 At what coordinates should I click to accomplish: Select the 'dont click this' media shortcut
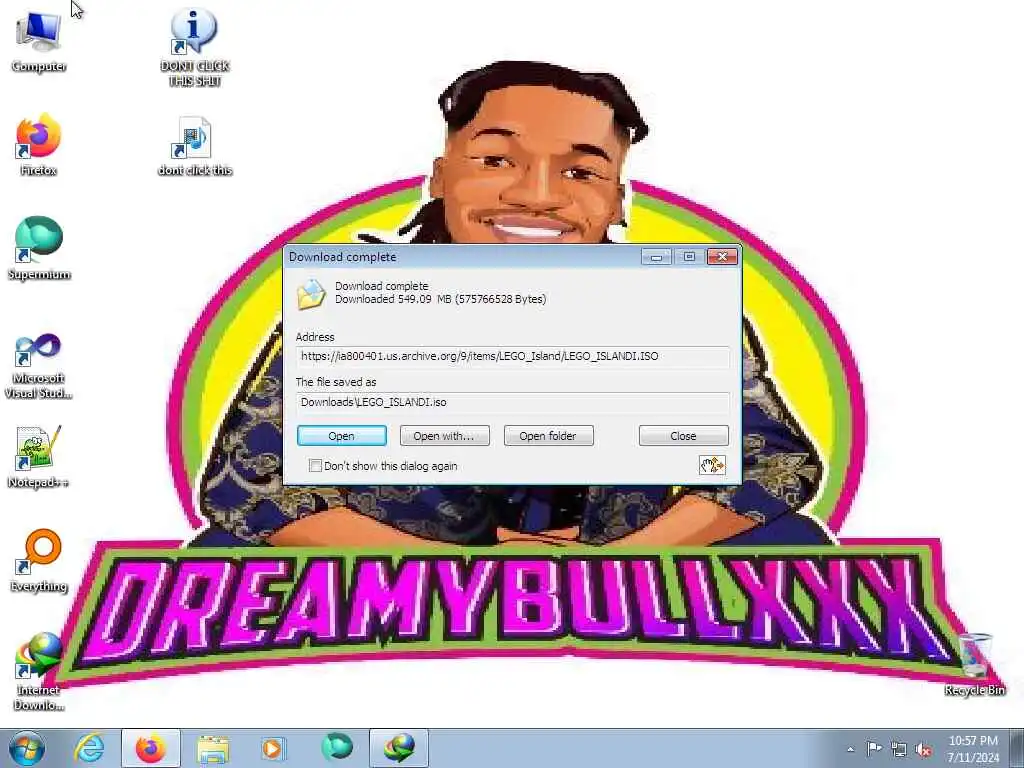click(195, 145)
